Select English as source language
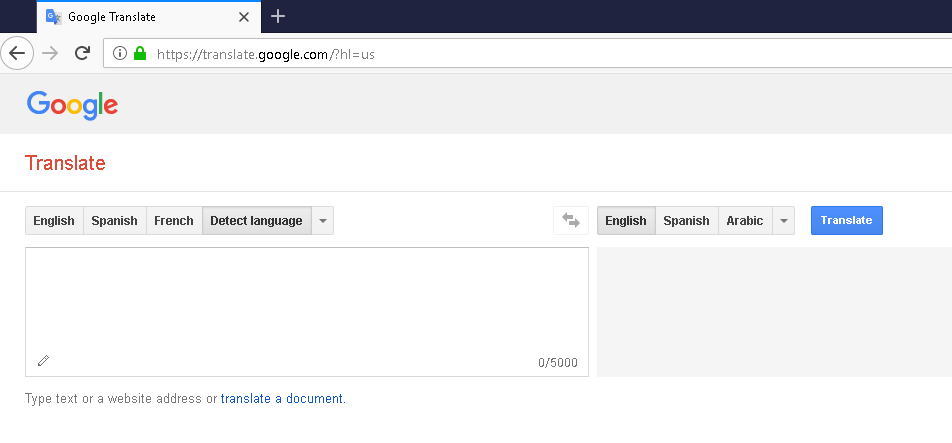This screenshot has height=443, width=952. pos(54,221)
